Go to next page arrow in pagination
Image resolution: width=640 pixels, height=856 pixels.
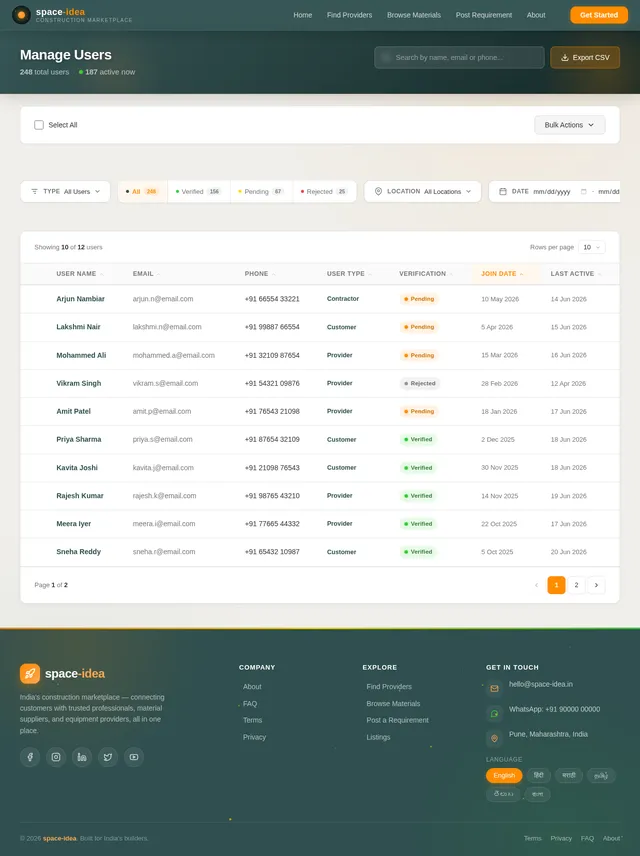[x=596, y=585]
